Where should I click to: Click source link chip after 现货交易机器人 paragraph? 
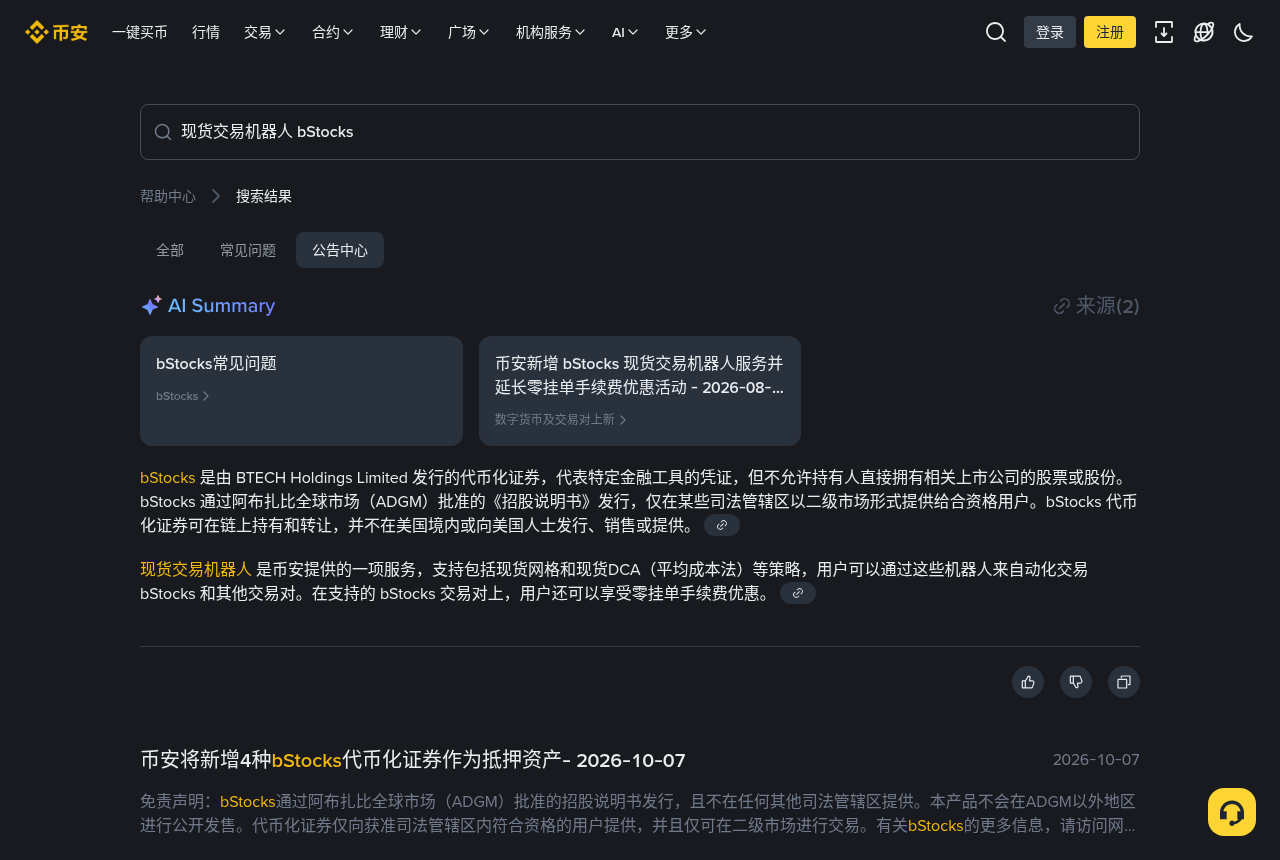(x=798, y=593)
